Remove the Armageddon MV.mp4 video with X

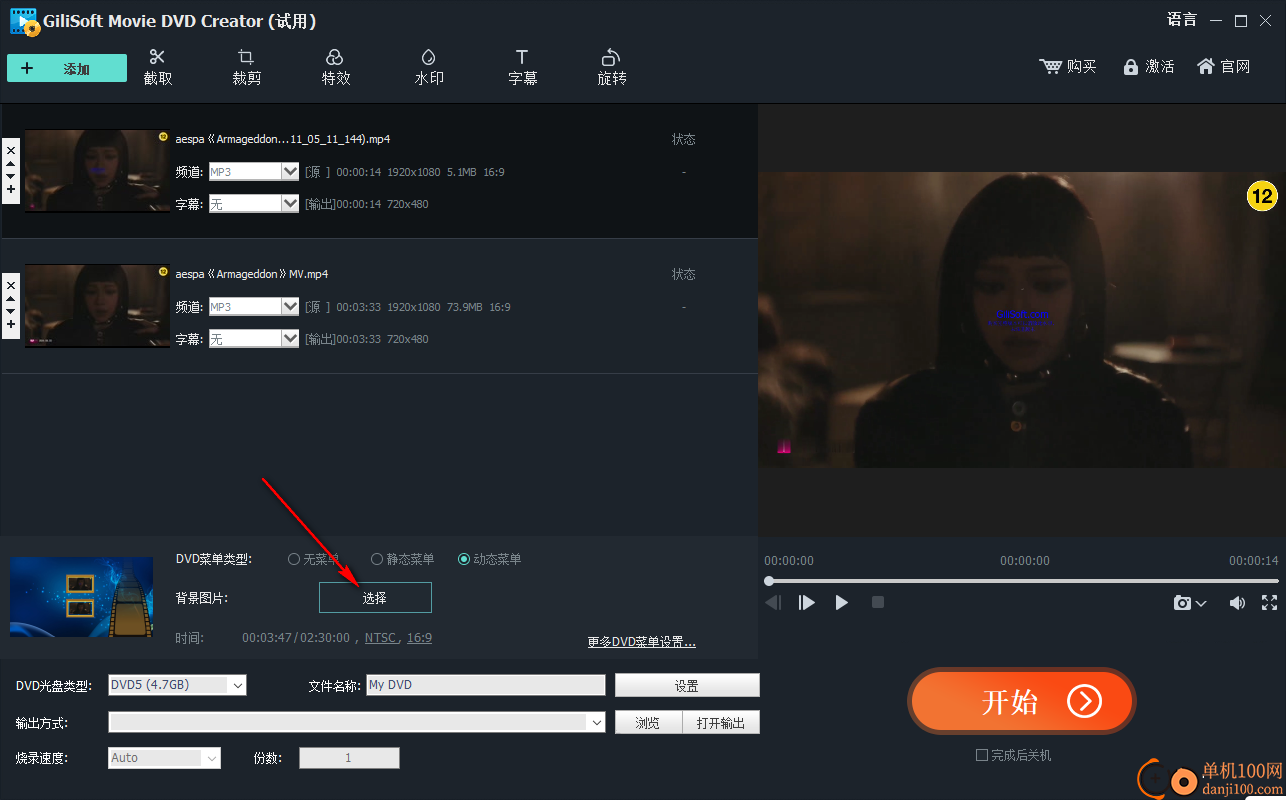tap(11, 285)
